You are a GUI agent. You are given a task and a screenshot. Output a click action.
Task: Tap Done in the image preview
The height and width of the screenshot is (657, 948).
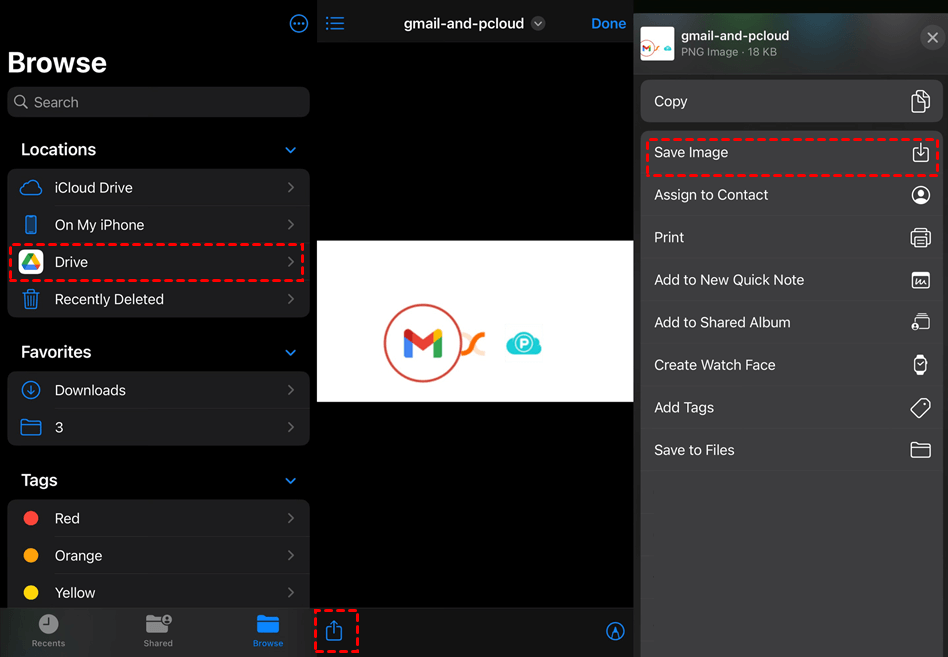[608, 24]
